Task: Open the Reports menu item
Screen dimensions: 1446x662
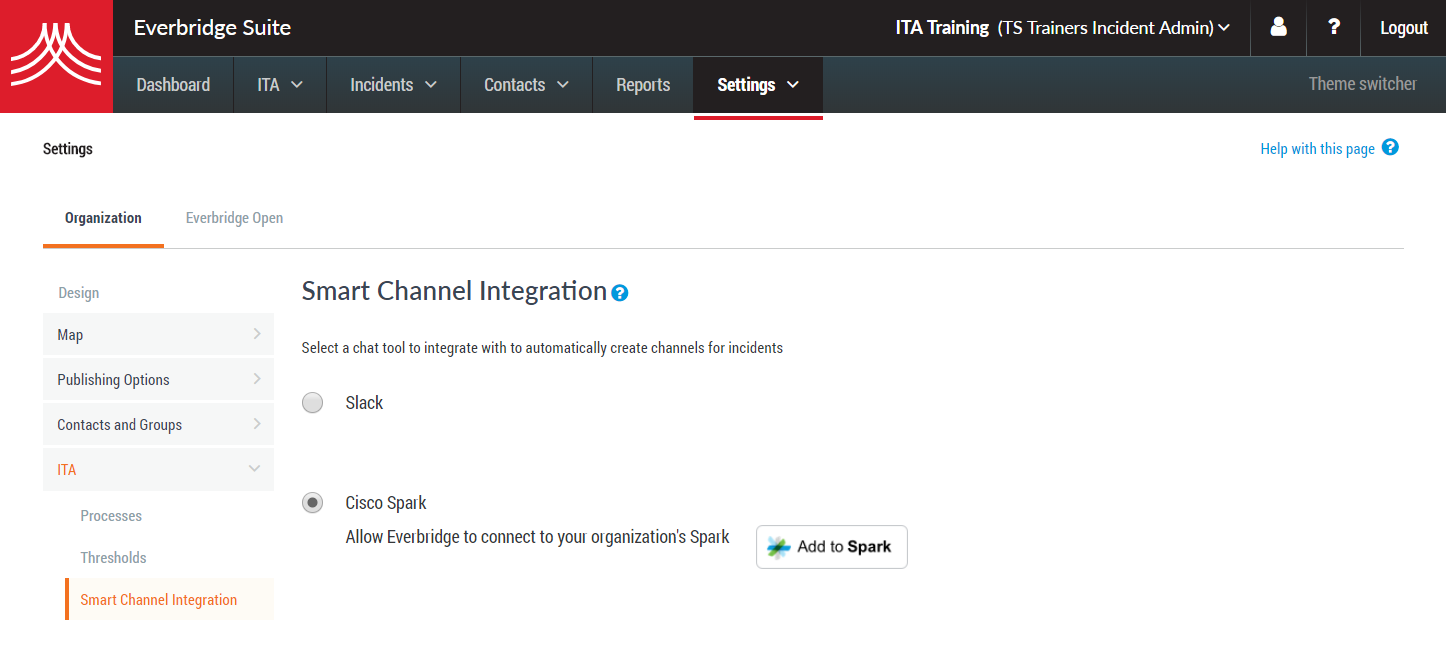Action: [643, 85]
